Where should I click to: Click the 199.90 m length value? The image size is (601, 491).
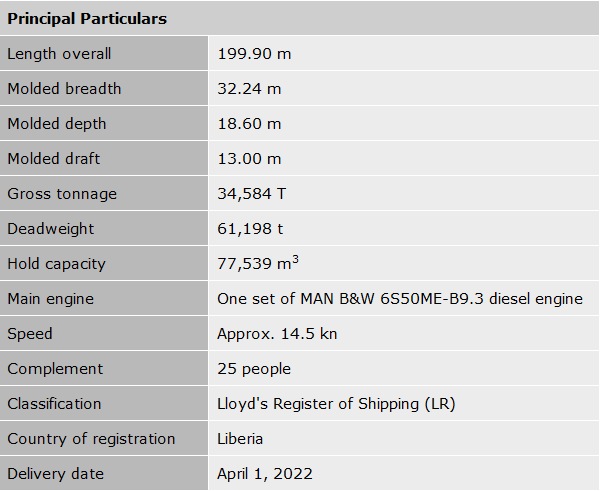click(x=254, y=54)
